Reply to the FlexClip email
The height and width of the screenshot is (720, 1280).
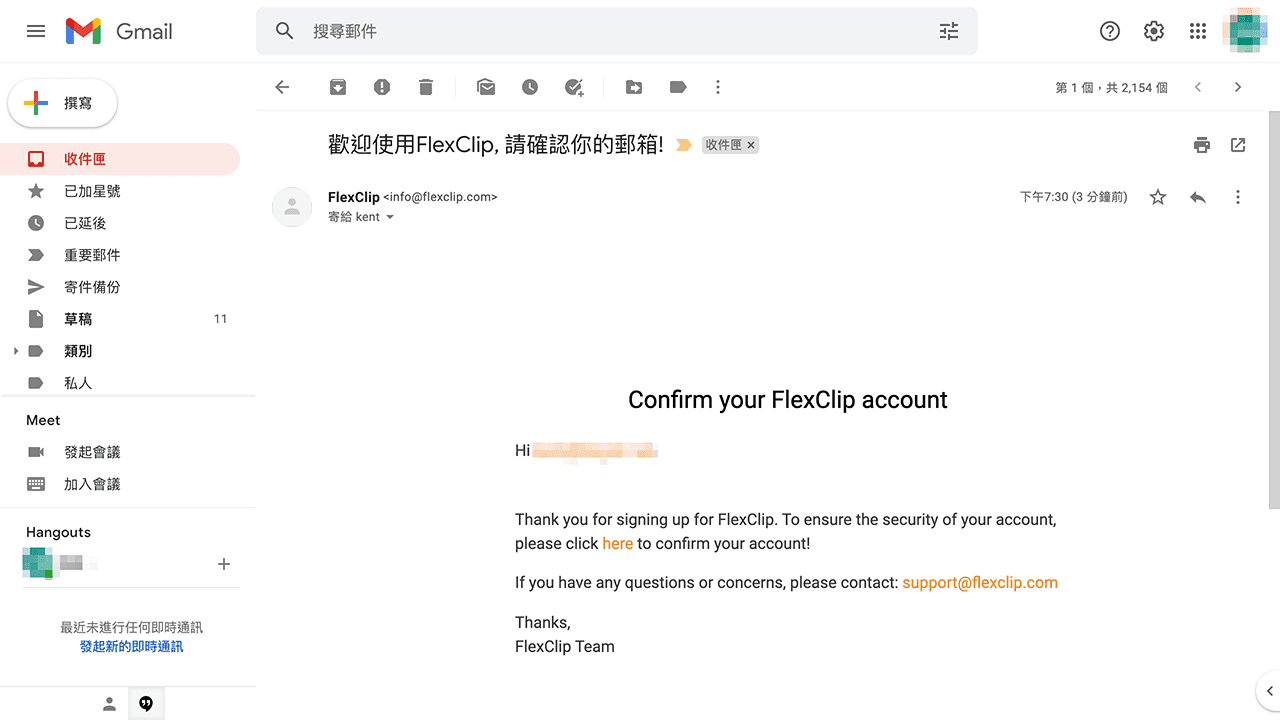pos(1198,197)
